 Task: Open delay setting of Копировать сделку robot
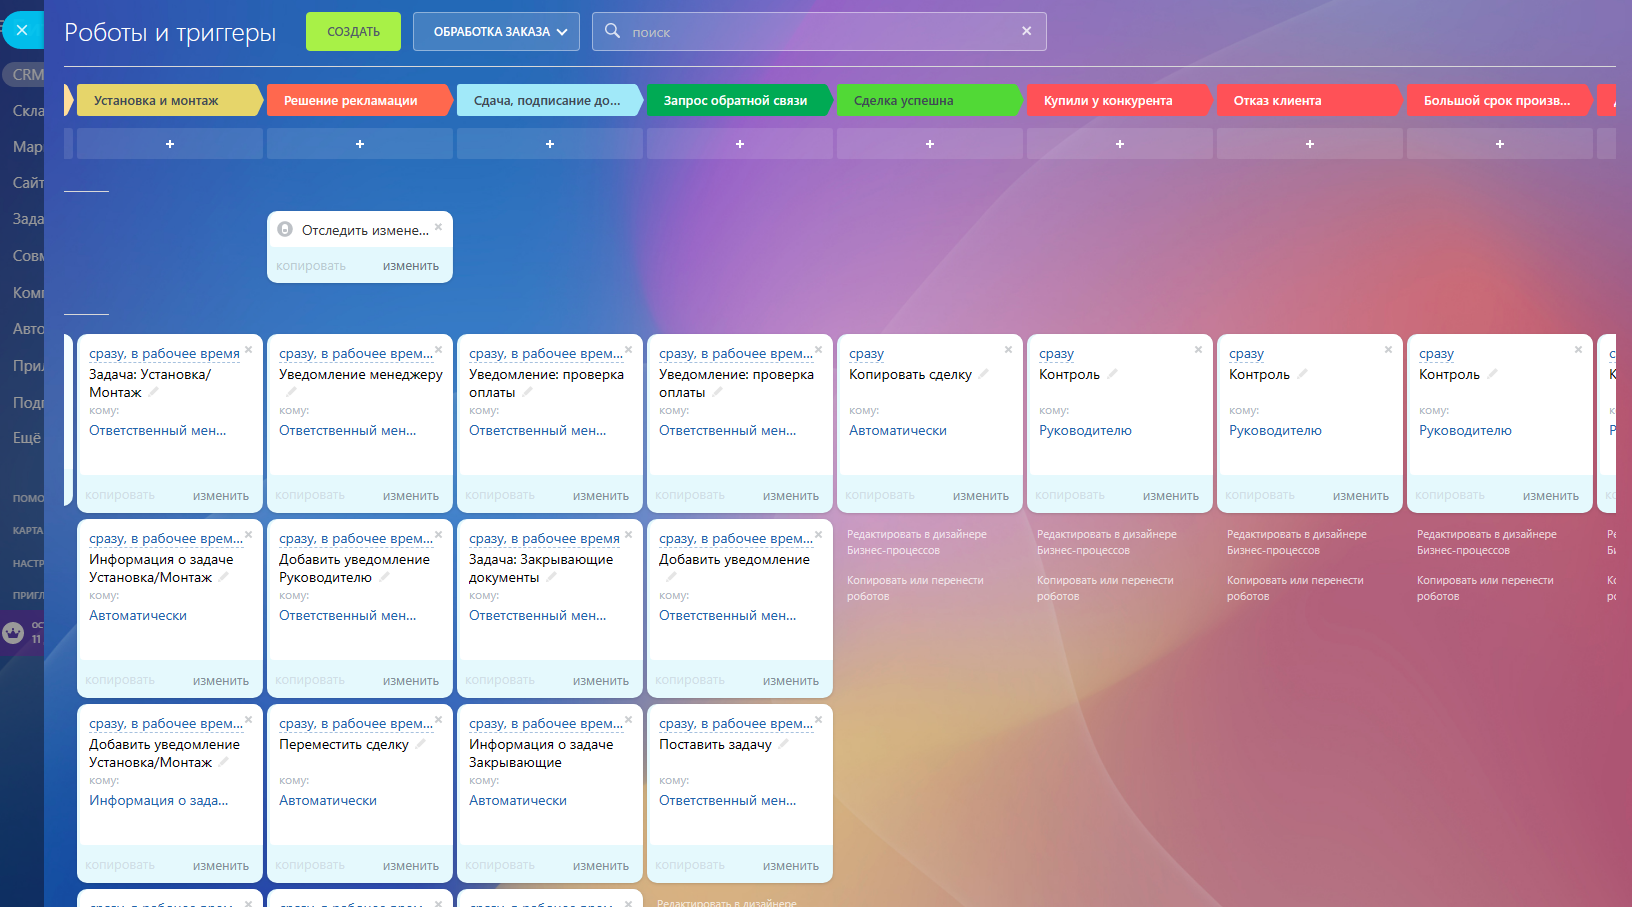point(866,354)
